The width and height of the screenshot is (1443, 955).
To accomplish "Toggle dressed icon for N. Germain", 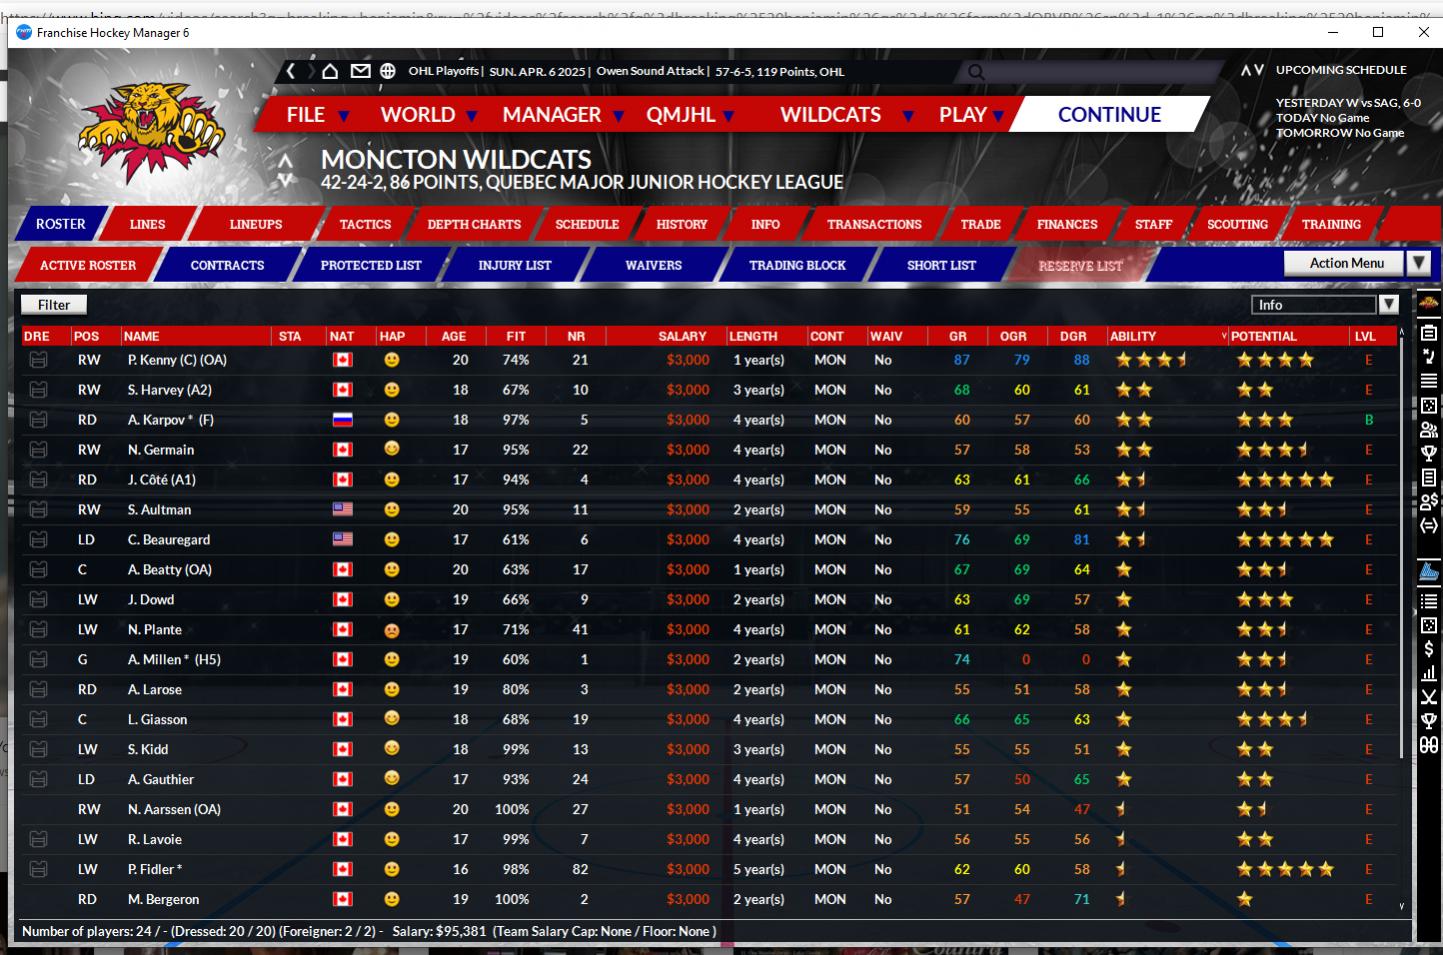I will tap(38, 450).
